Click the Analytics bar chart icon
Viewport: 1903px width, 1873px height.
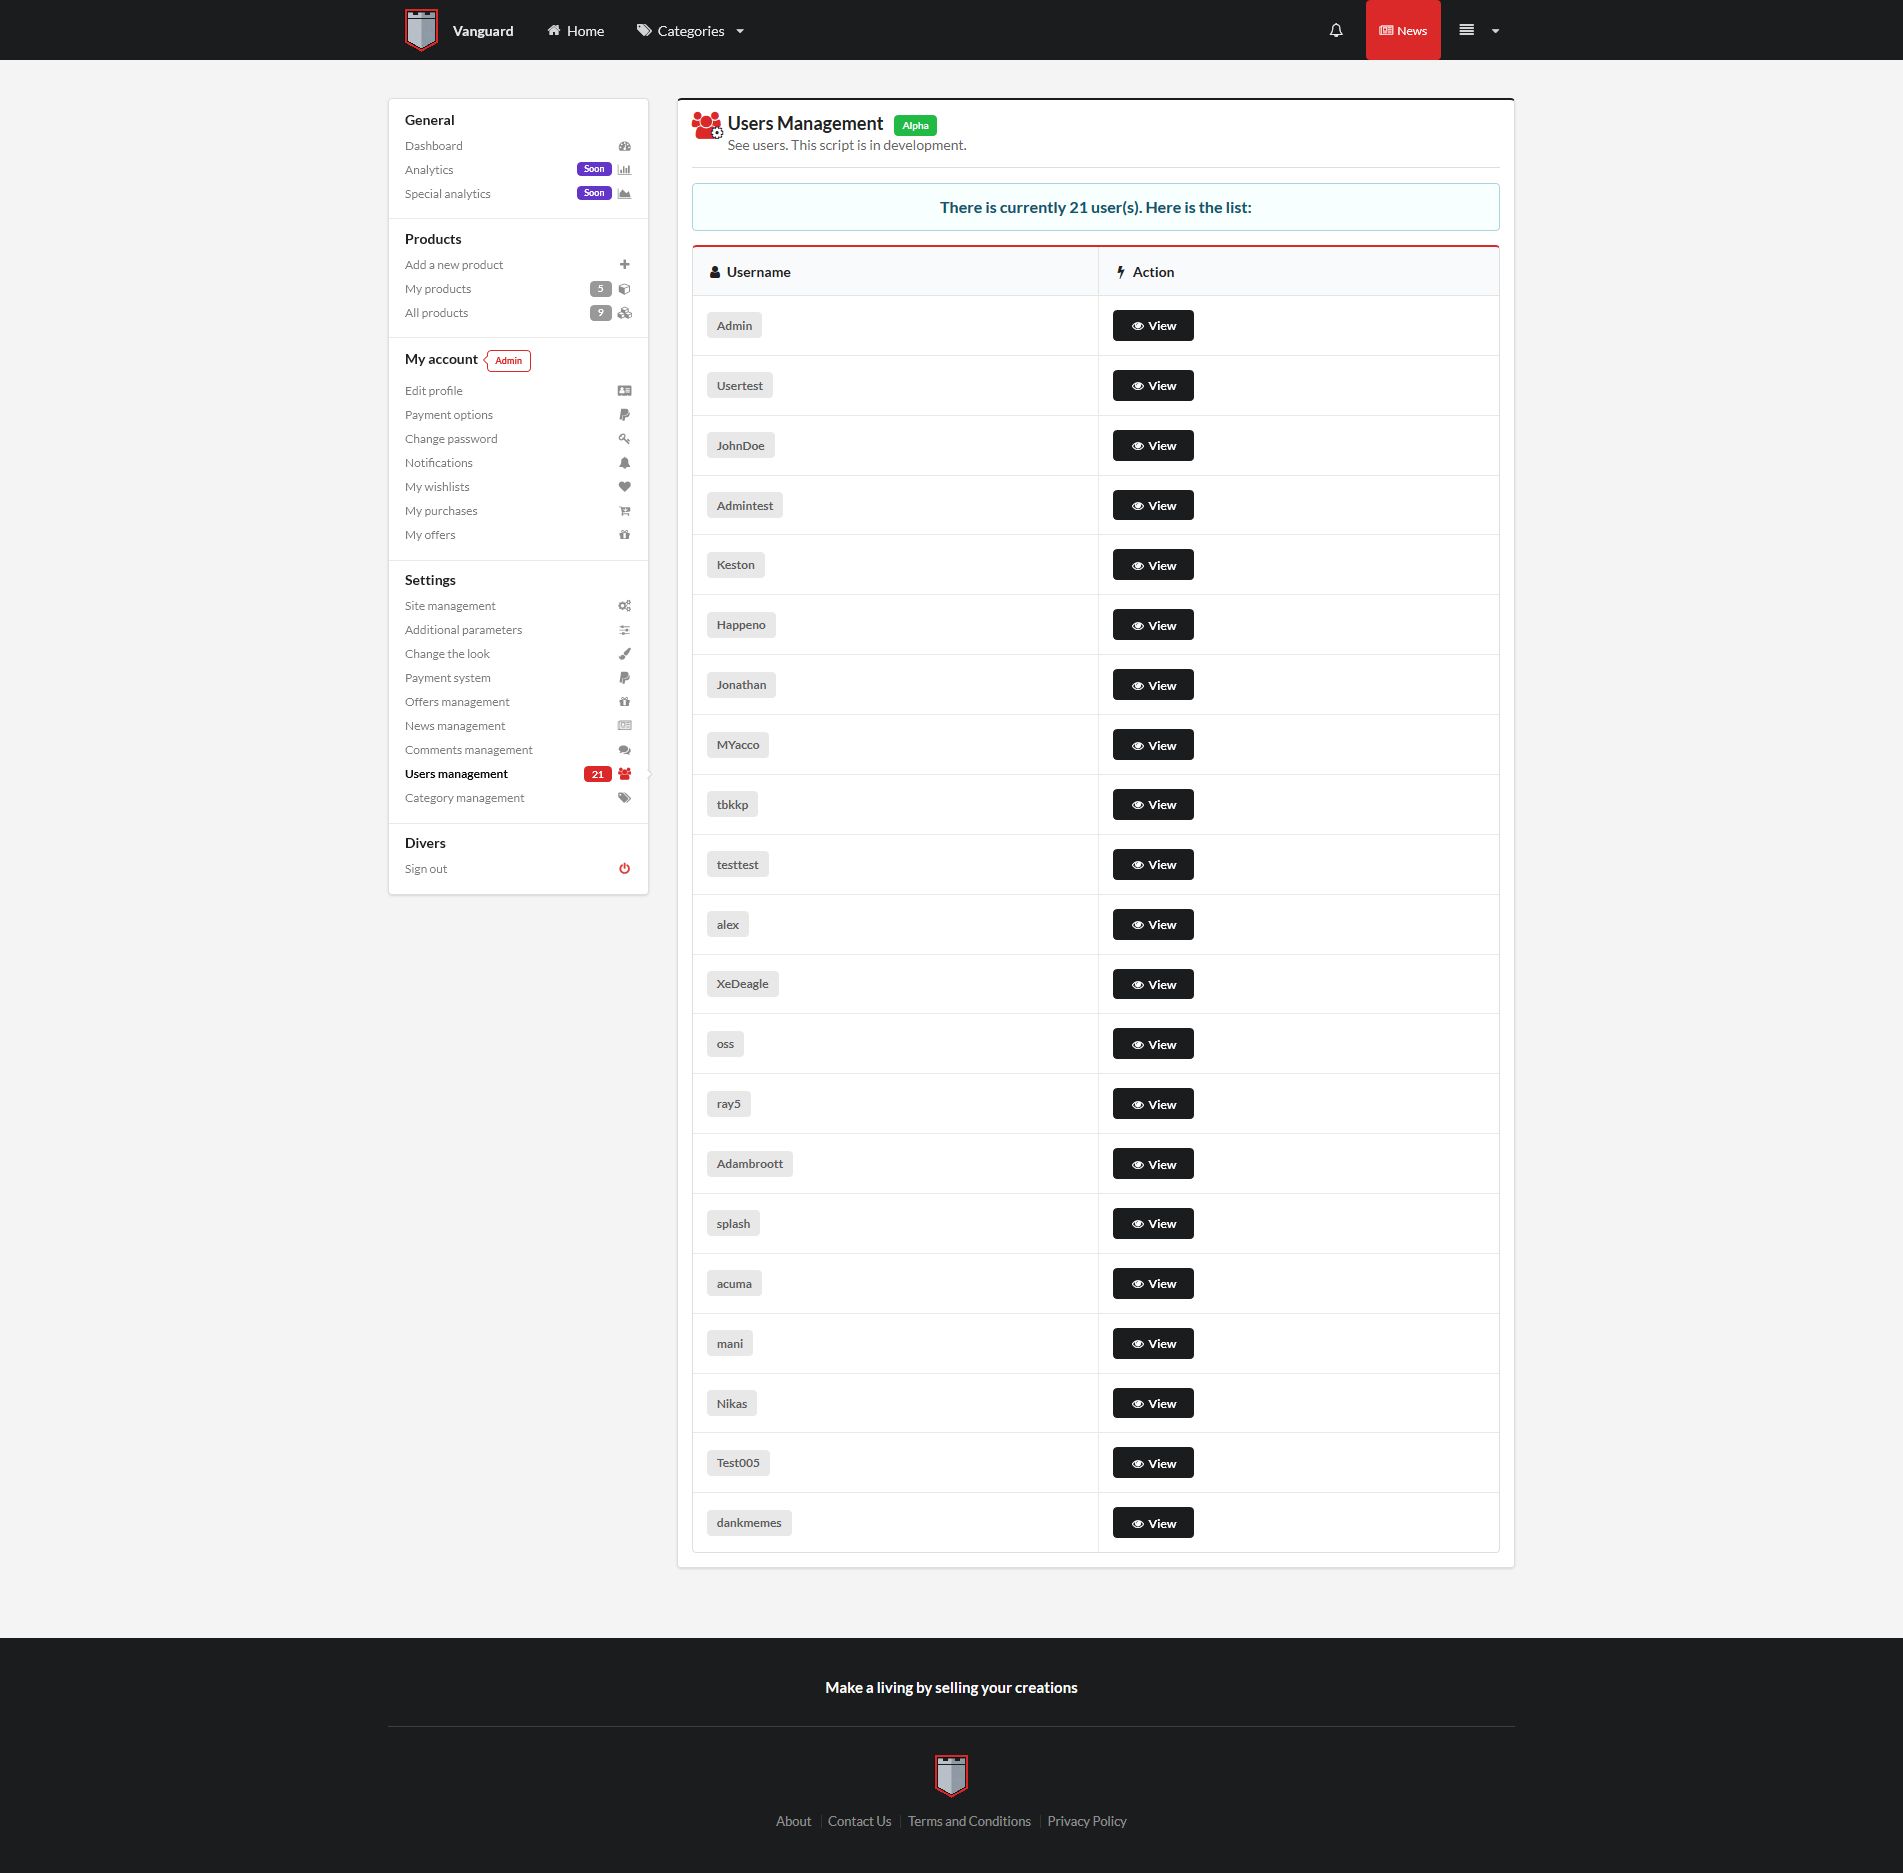pos(624,170)
